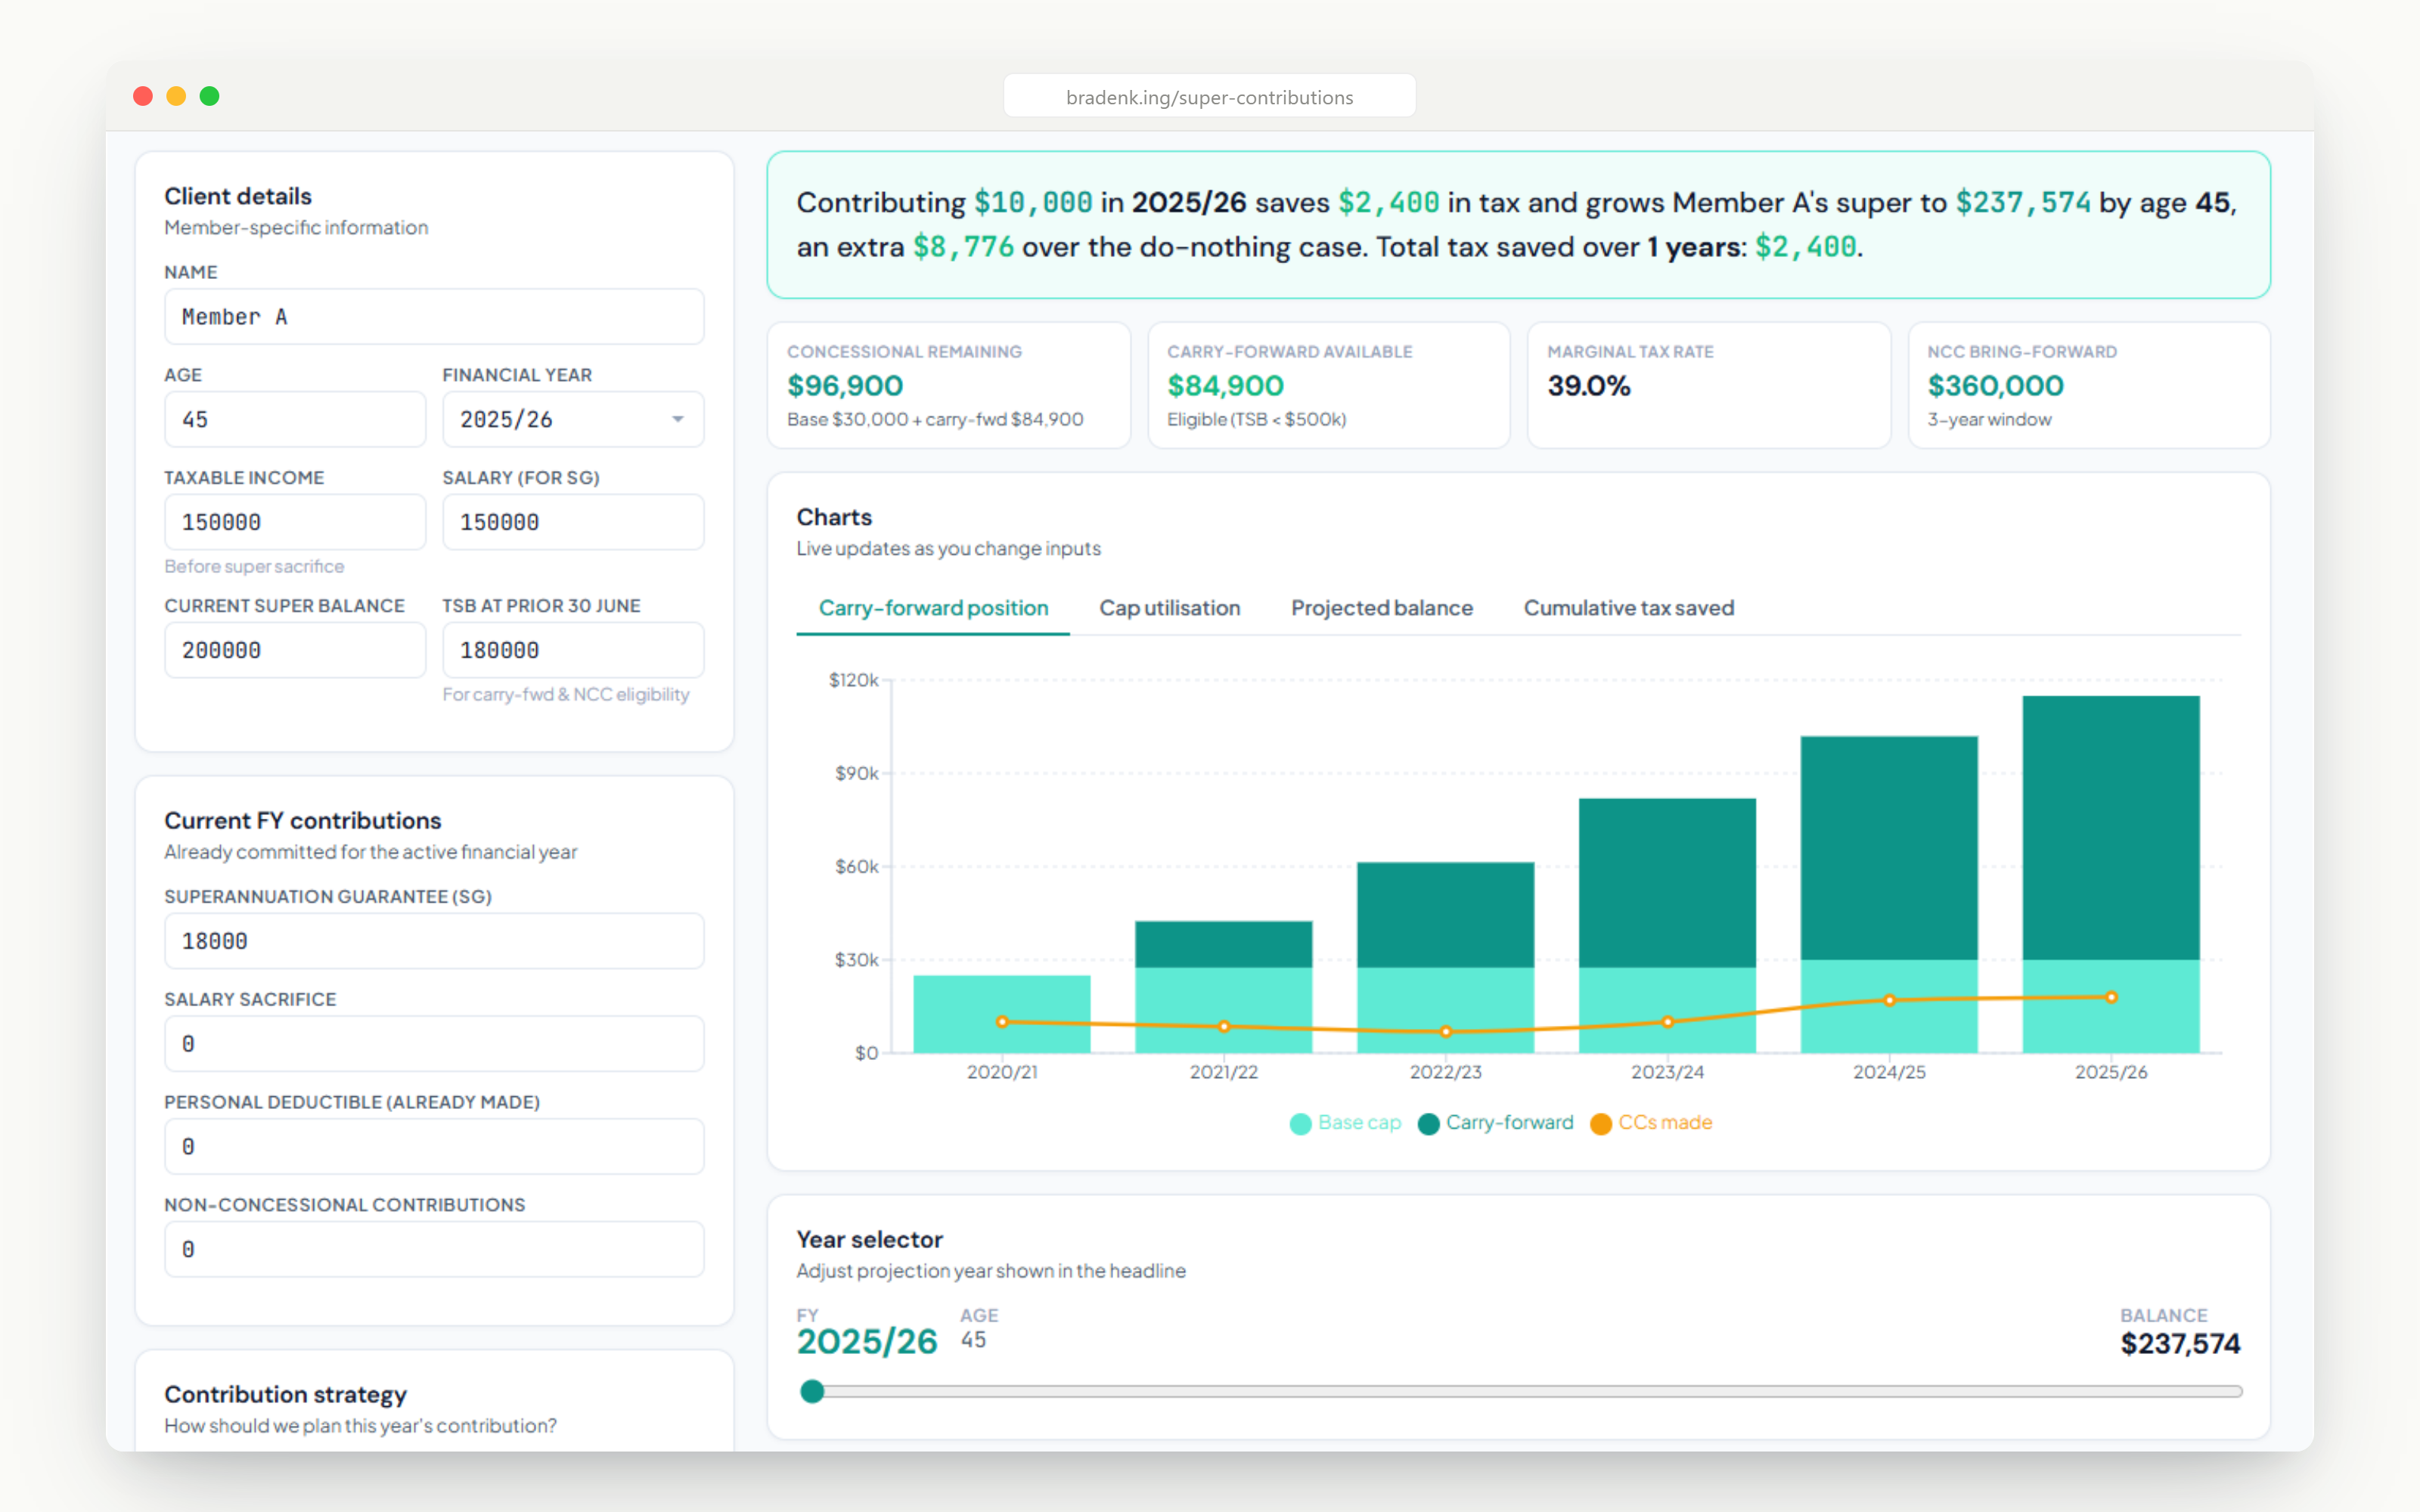Switch to Cap utilisation tab
The height and width of the screenshot is (1512, 2420).
click(x=1169, y=608)
